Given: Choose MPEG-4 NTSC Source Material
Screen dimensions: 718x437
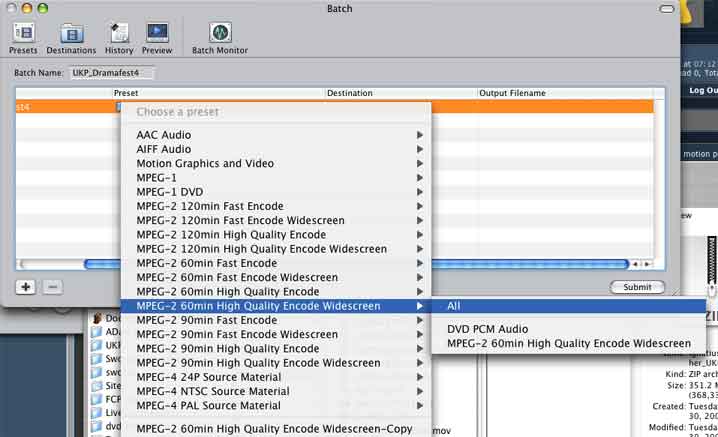Looking at the screenshot, I should pos(276,391).
